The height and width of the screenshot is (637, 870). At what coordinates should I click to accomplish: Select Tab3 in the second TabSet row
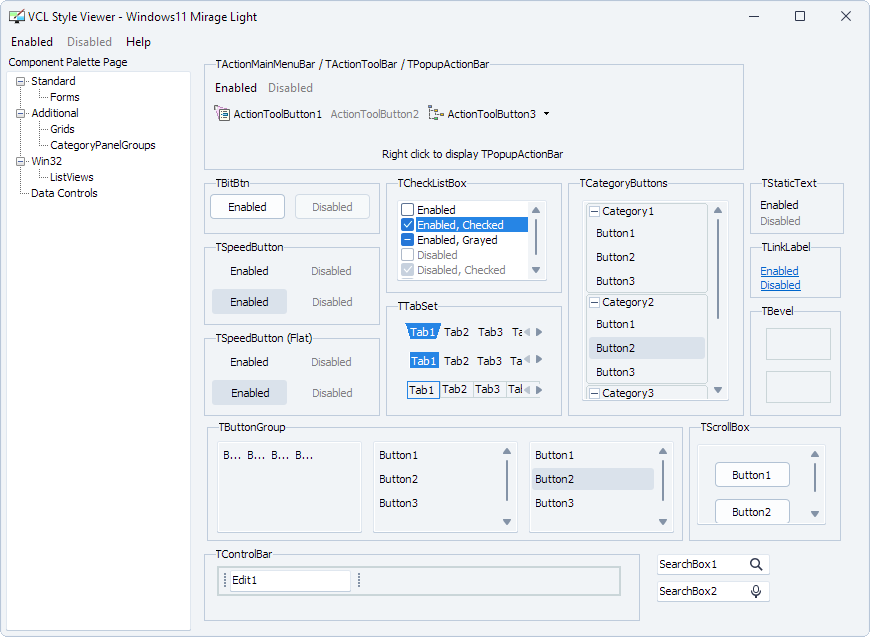(x=489, y=361)
